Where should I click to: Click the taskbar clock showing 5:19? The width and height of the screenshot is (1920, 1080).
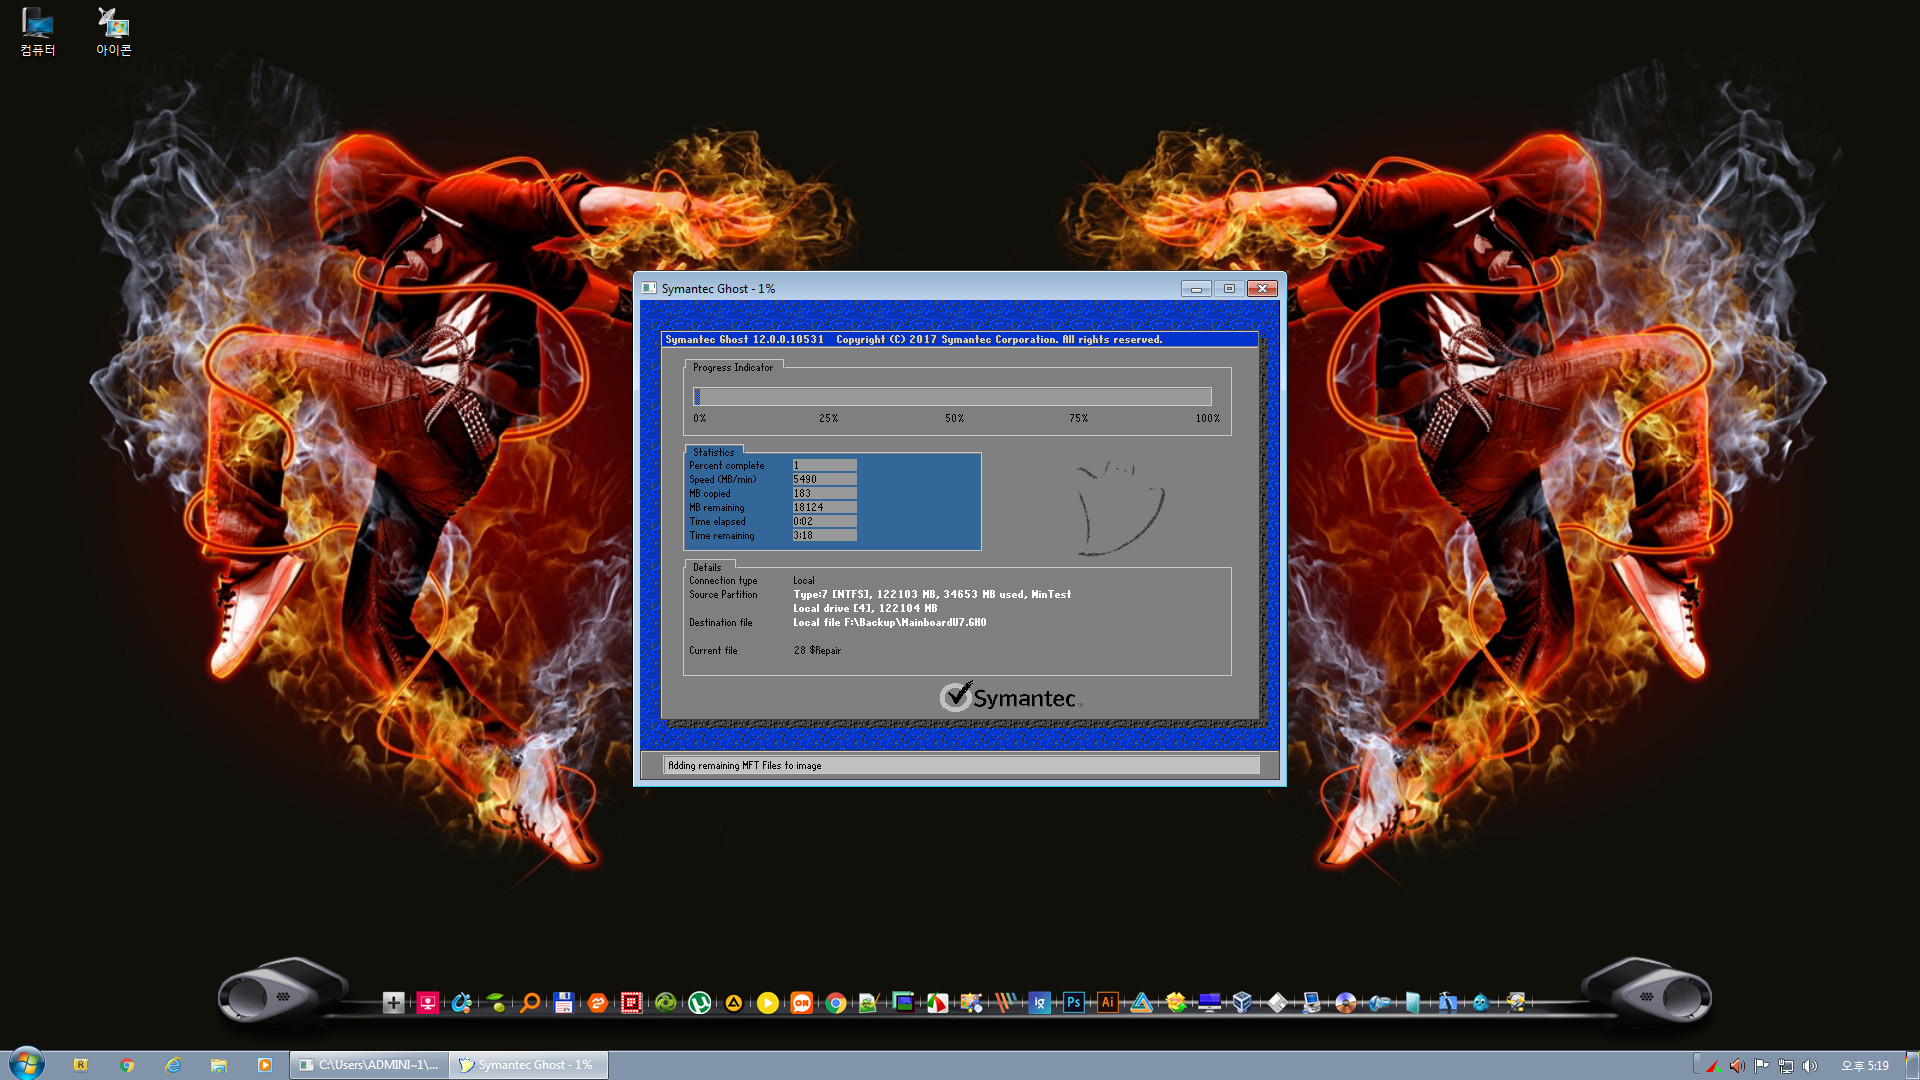(x=1865, y=1066)
